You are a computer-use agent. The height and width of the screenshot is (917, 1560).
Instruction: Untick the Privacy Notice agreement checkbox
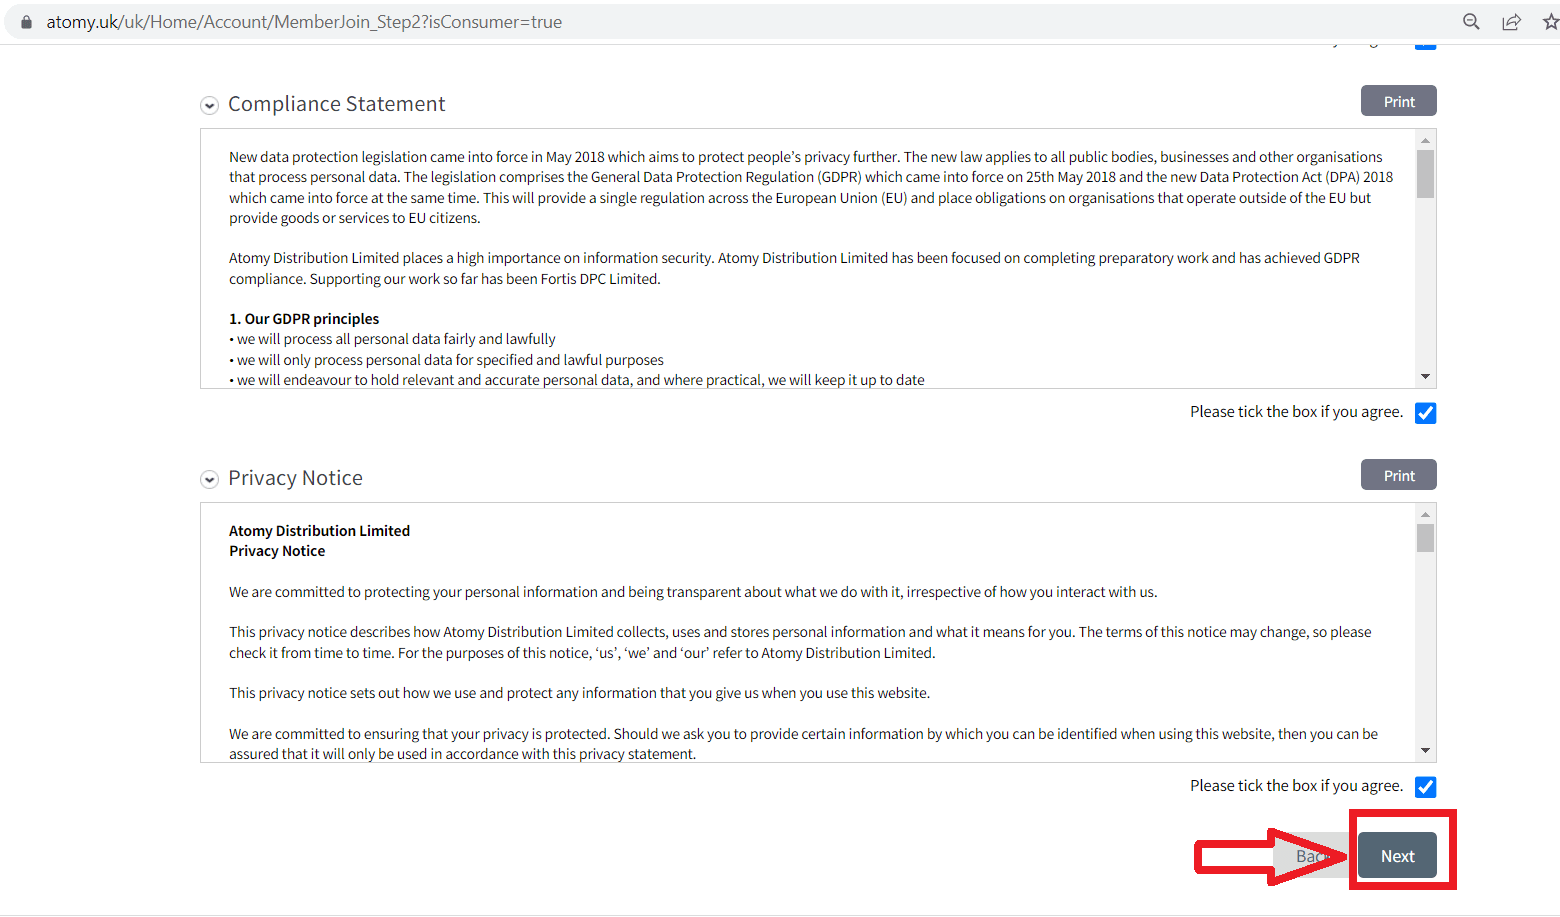pyautogui.click(x=1425, y=787)
